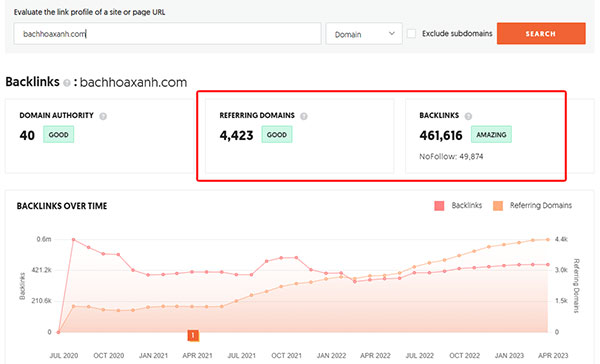Click the GOOD badge beside Domain Authority 40
Viewport: 600px width, 364px height.
click(59, 135)
